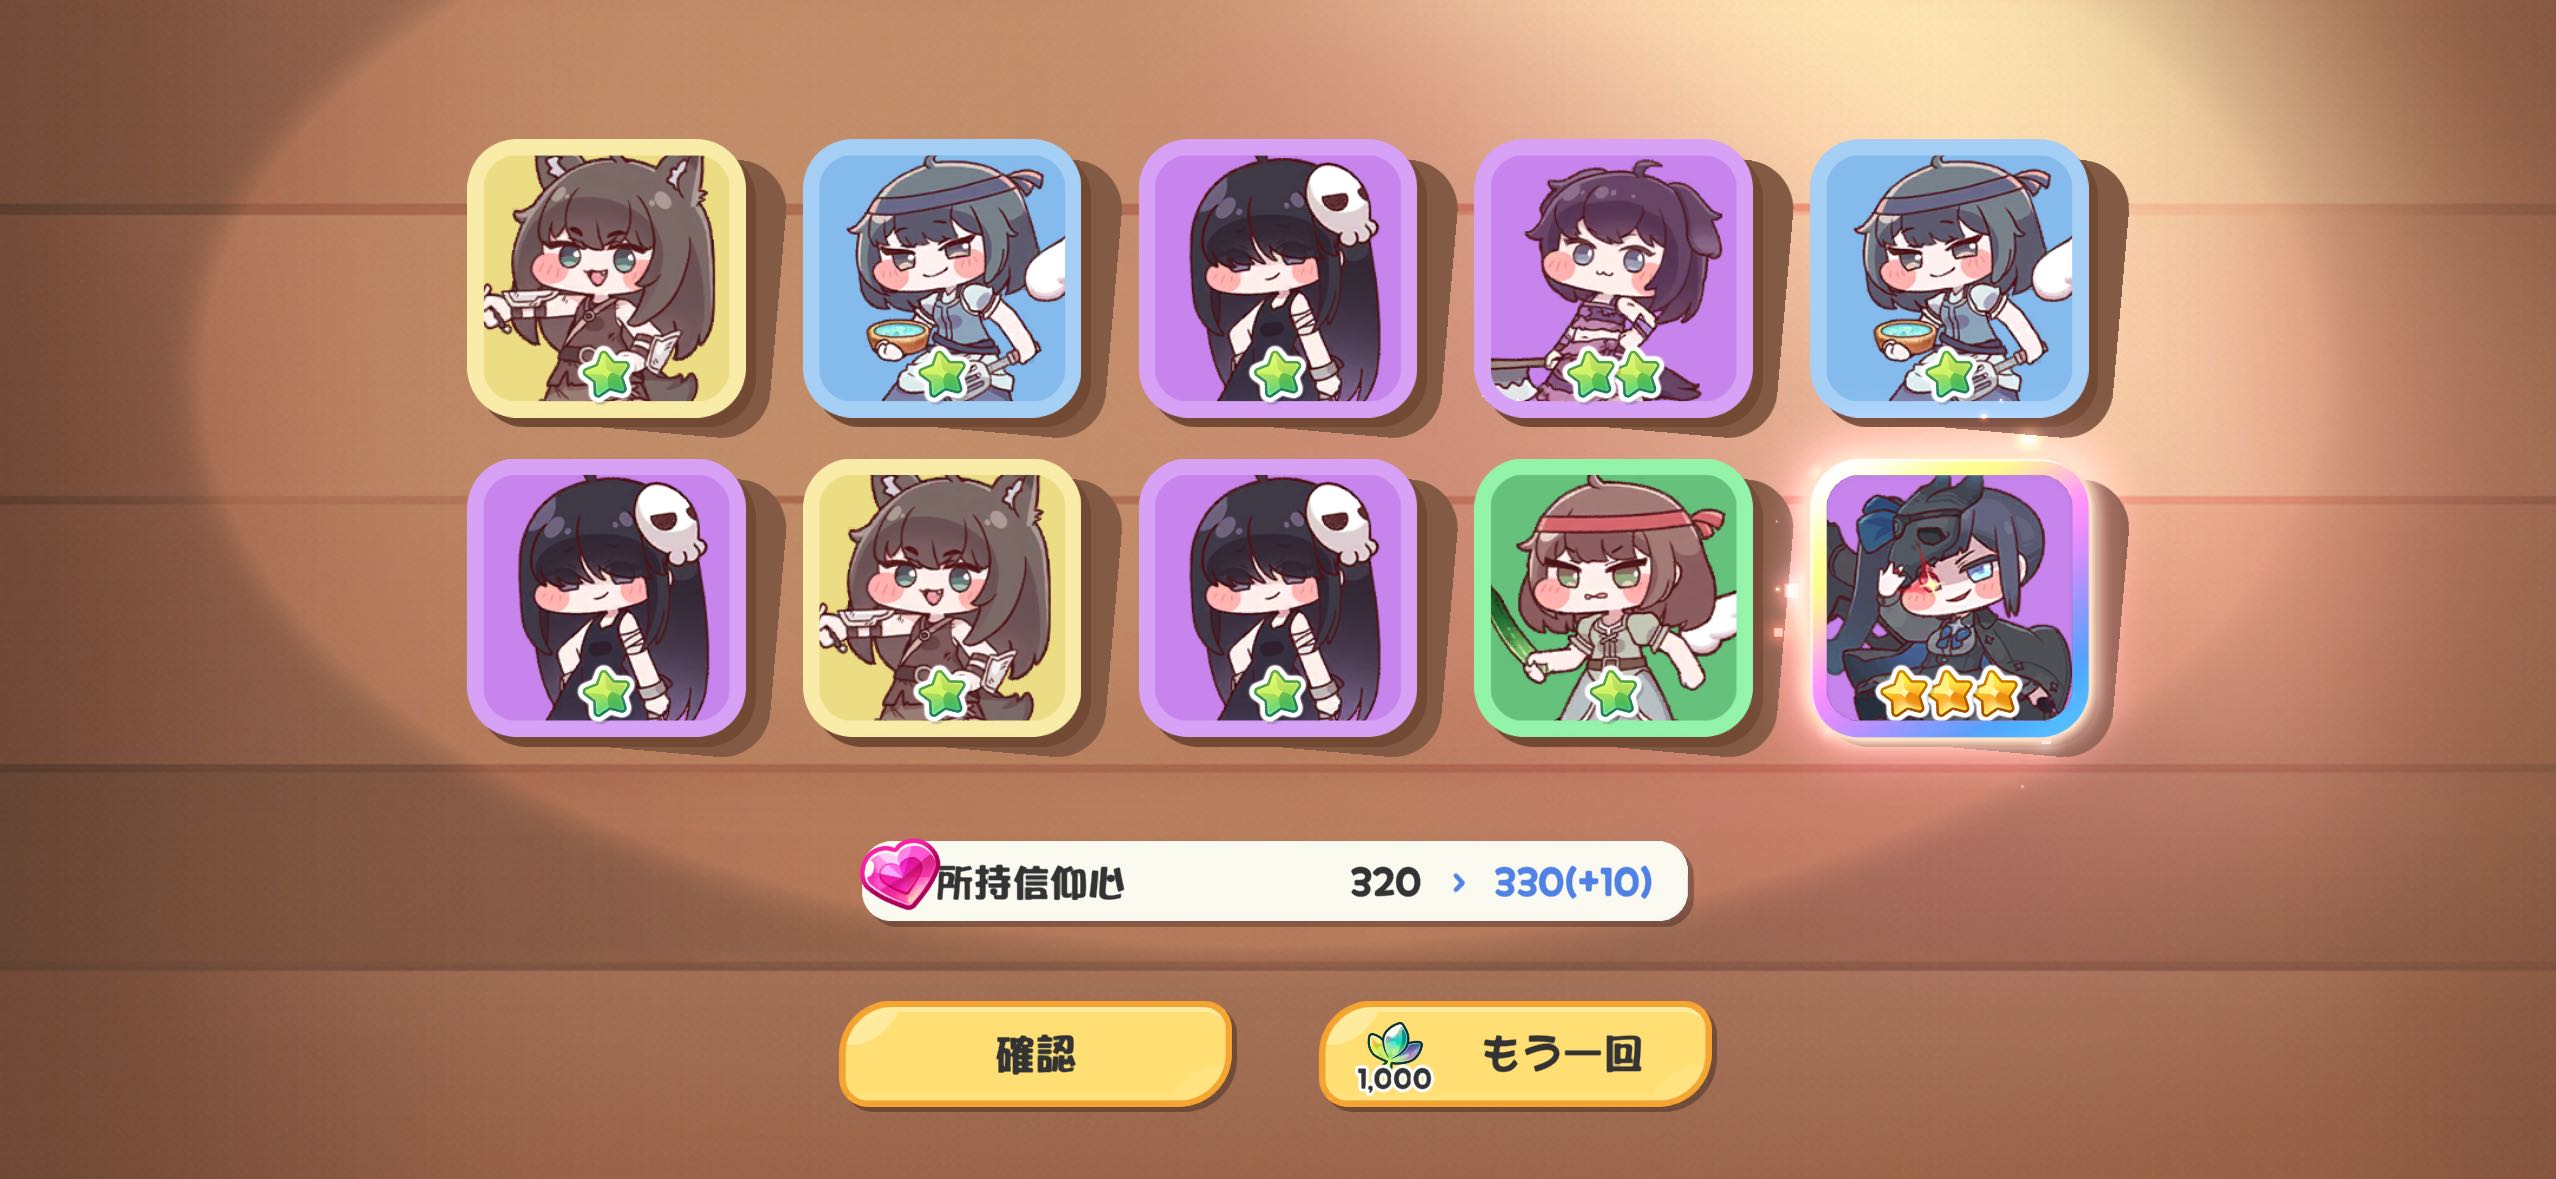
Task: Select the bottom-left skull hairpin girl card
Action: click(606, 598)
